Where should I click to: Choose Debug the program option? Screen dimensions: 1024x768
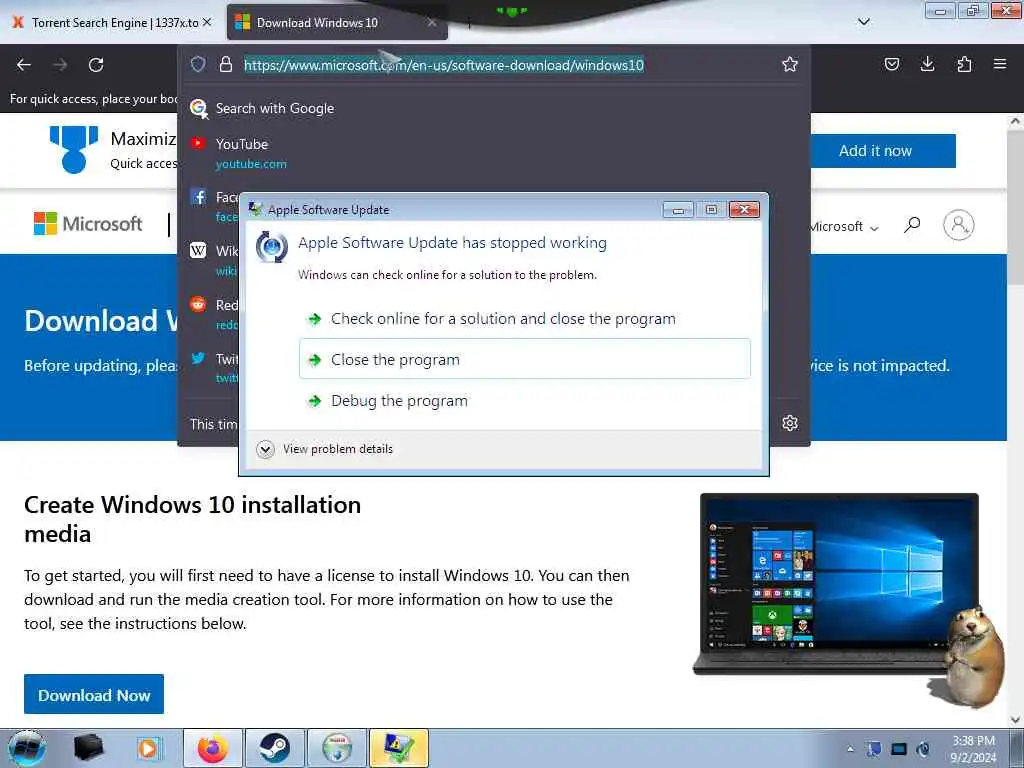525,400
